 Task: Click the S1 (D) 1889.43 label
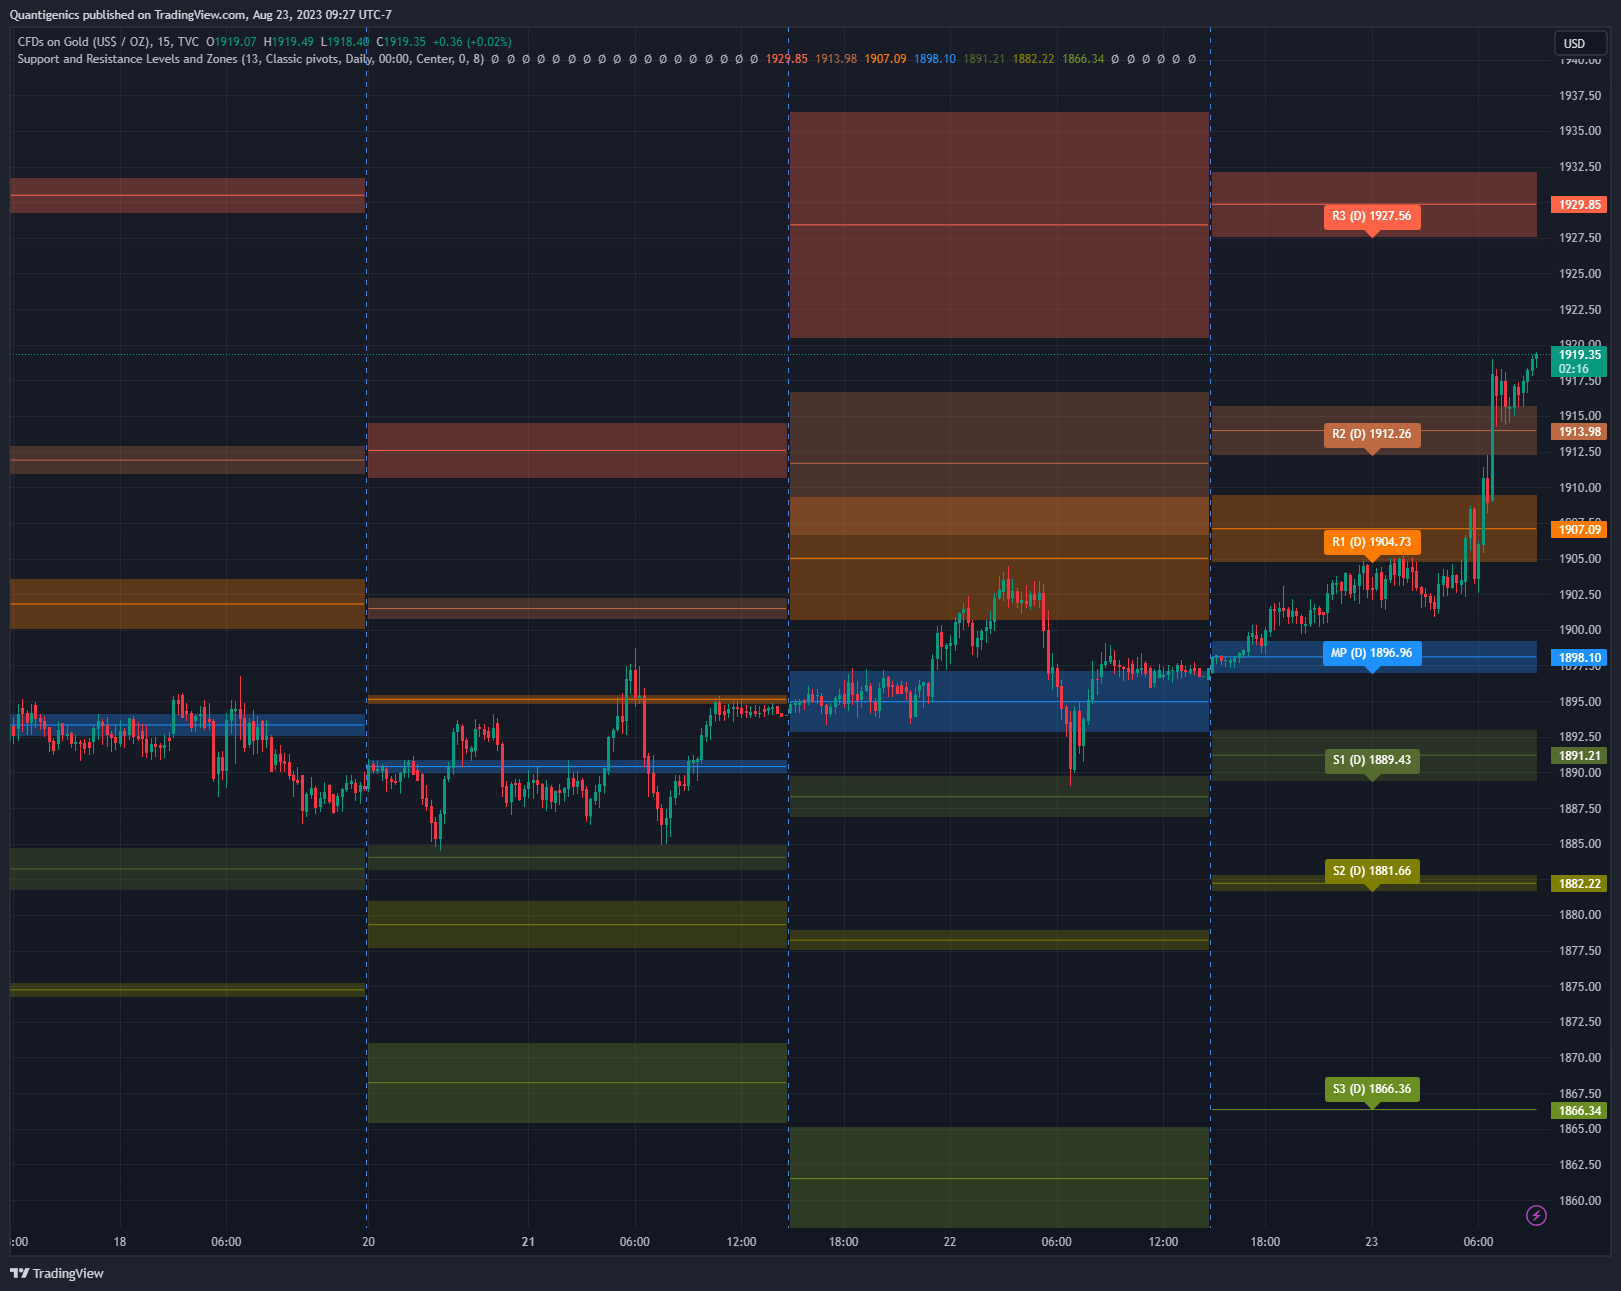(1372, 760)
